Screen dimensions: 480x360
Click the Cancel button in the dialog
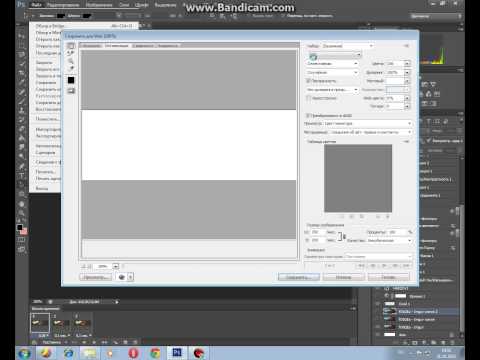click(343, 277)
